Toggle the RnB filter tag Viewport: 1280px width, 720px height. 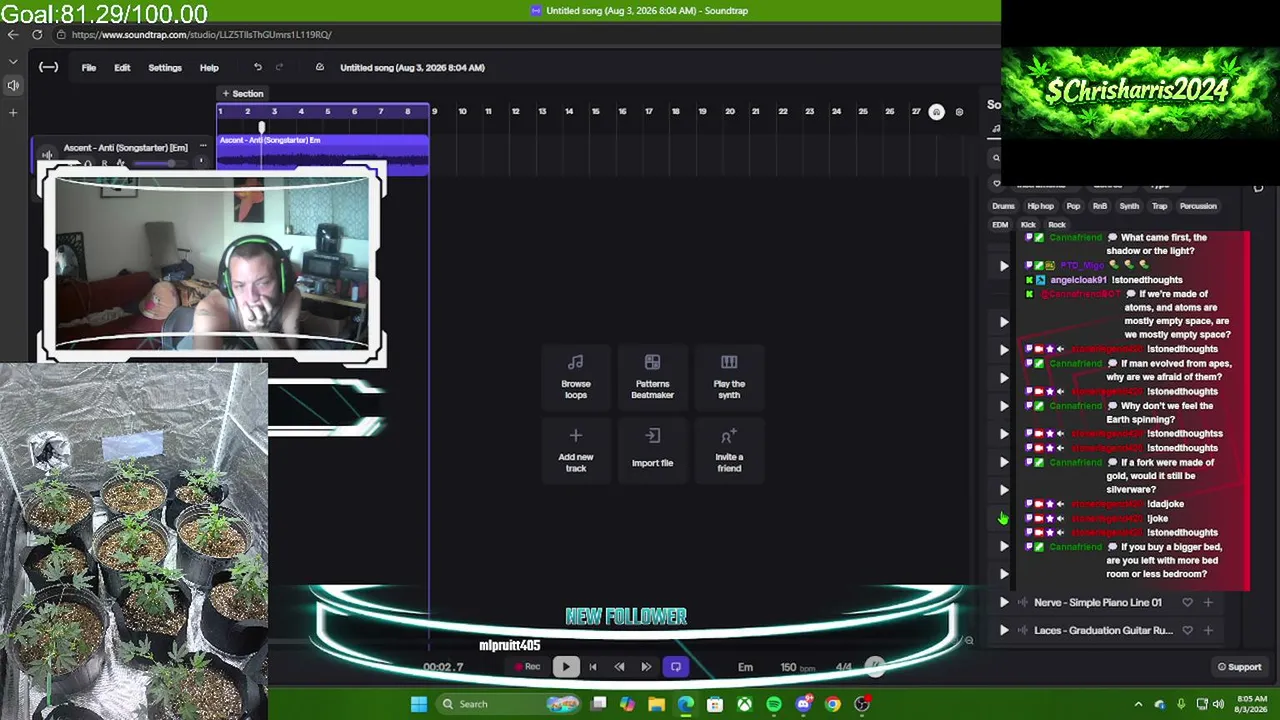click(x=1100, y=206)
